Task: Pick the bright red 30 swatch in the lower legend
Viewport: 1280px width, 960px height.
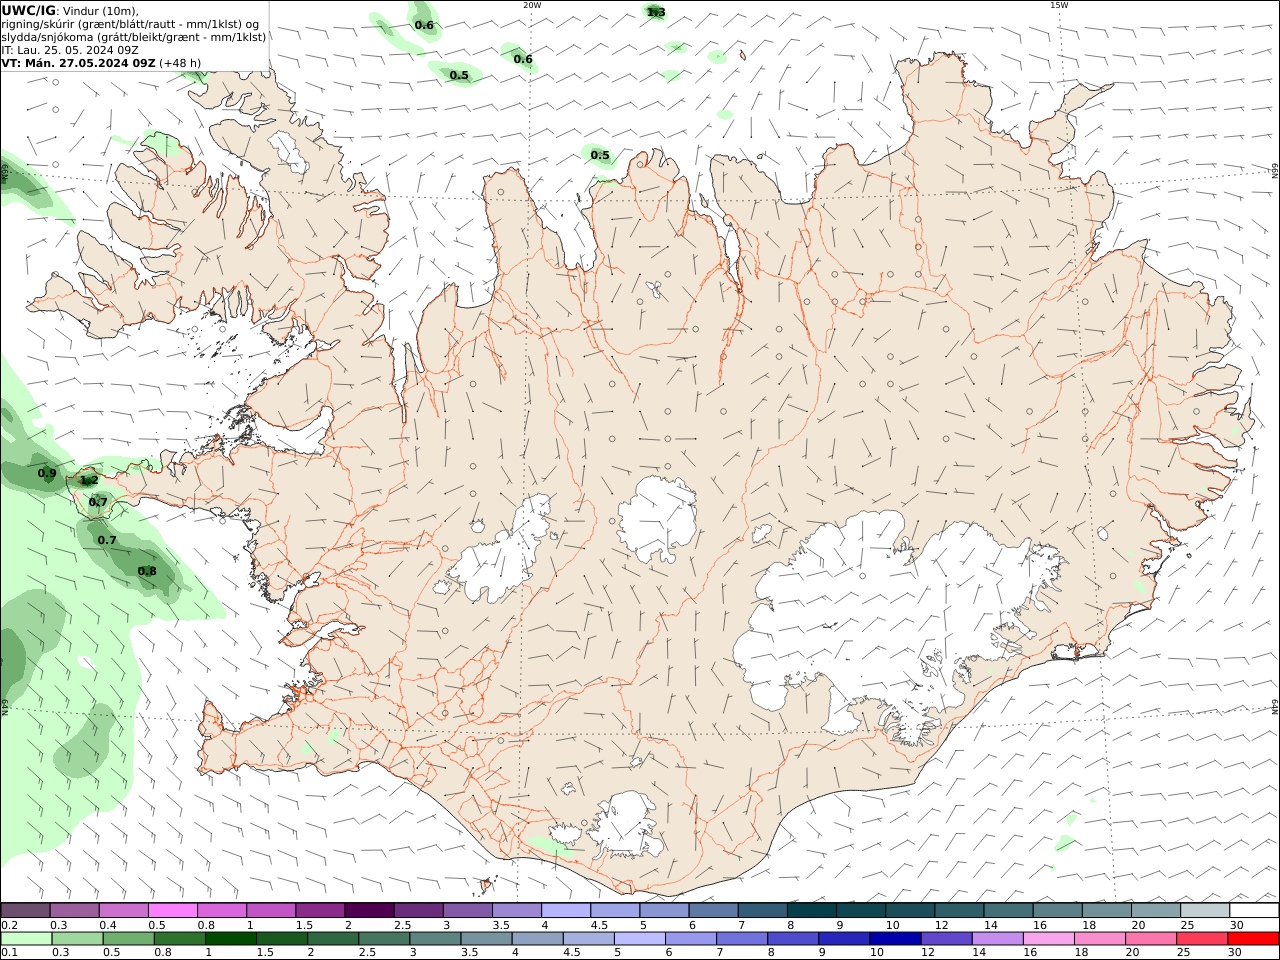Action: pos(1253,939)
